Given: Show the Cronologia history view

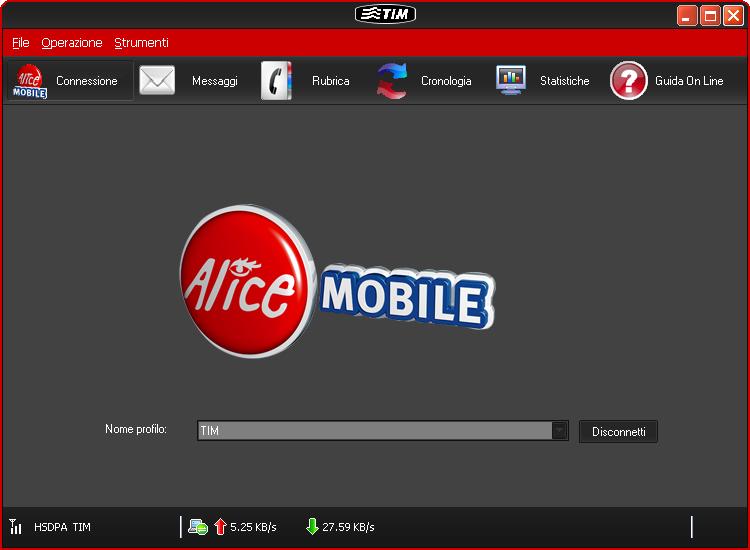Looking at the screenshot, I should pyautogui.click(x=392, y=81).
